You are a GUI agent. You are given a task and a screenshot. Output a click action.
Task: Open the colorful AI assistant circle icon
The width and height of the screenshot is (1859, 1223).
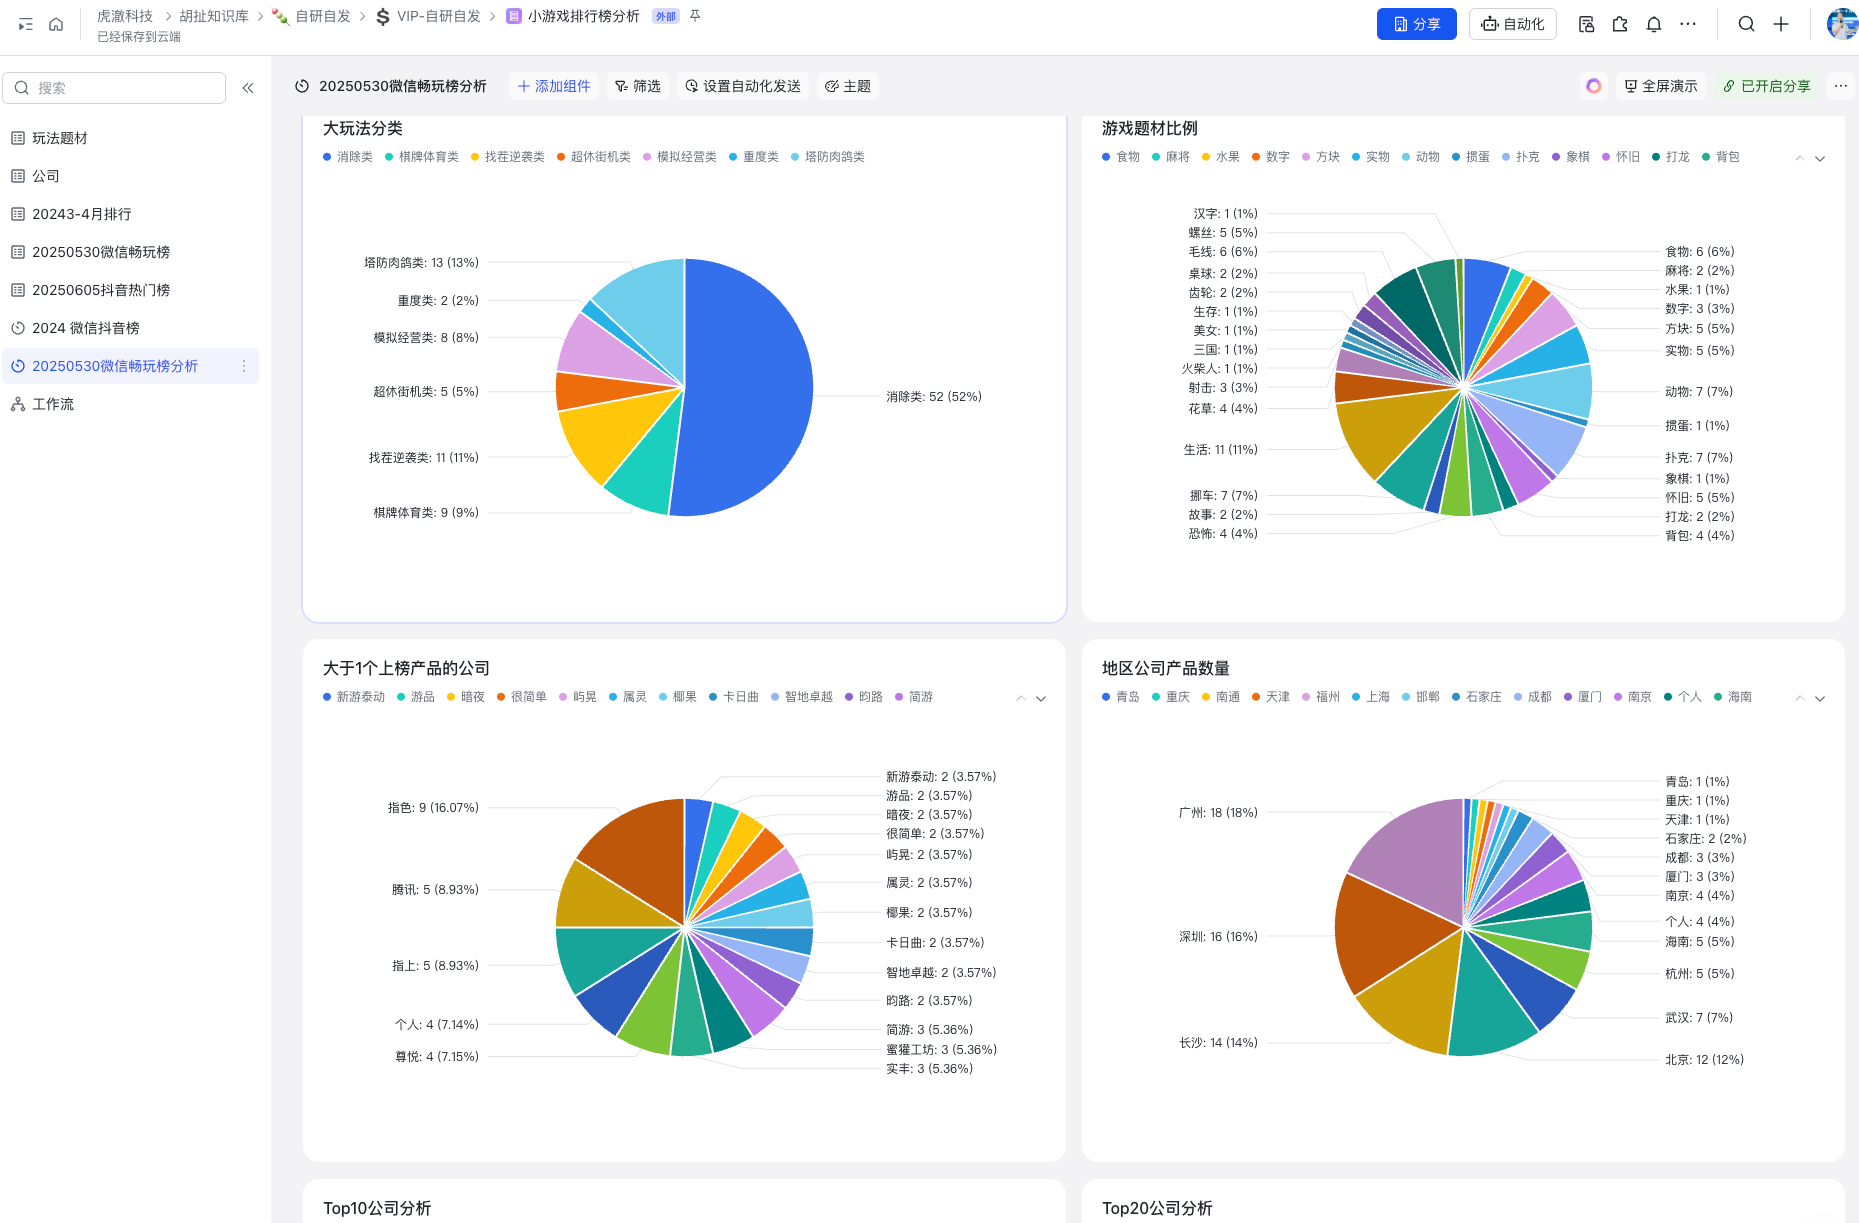coord(1594,86)
